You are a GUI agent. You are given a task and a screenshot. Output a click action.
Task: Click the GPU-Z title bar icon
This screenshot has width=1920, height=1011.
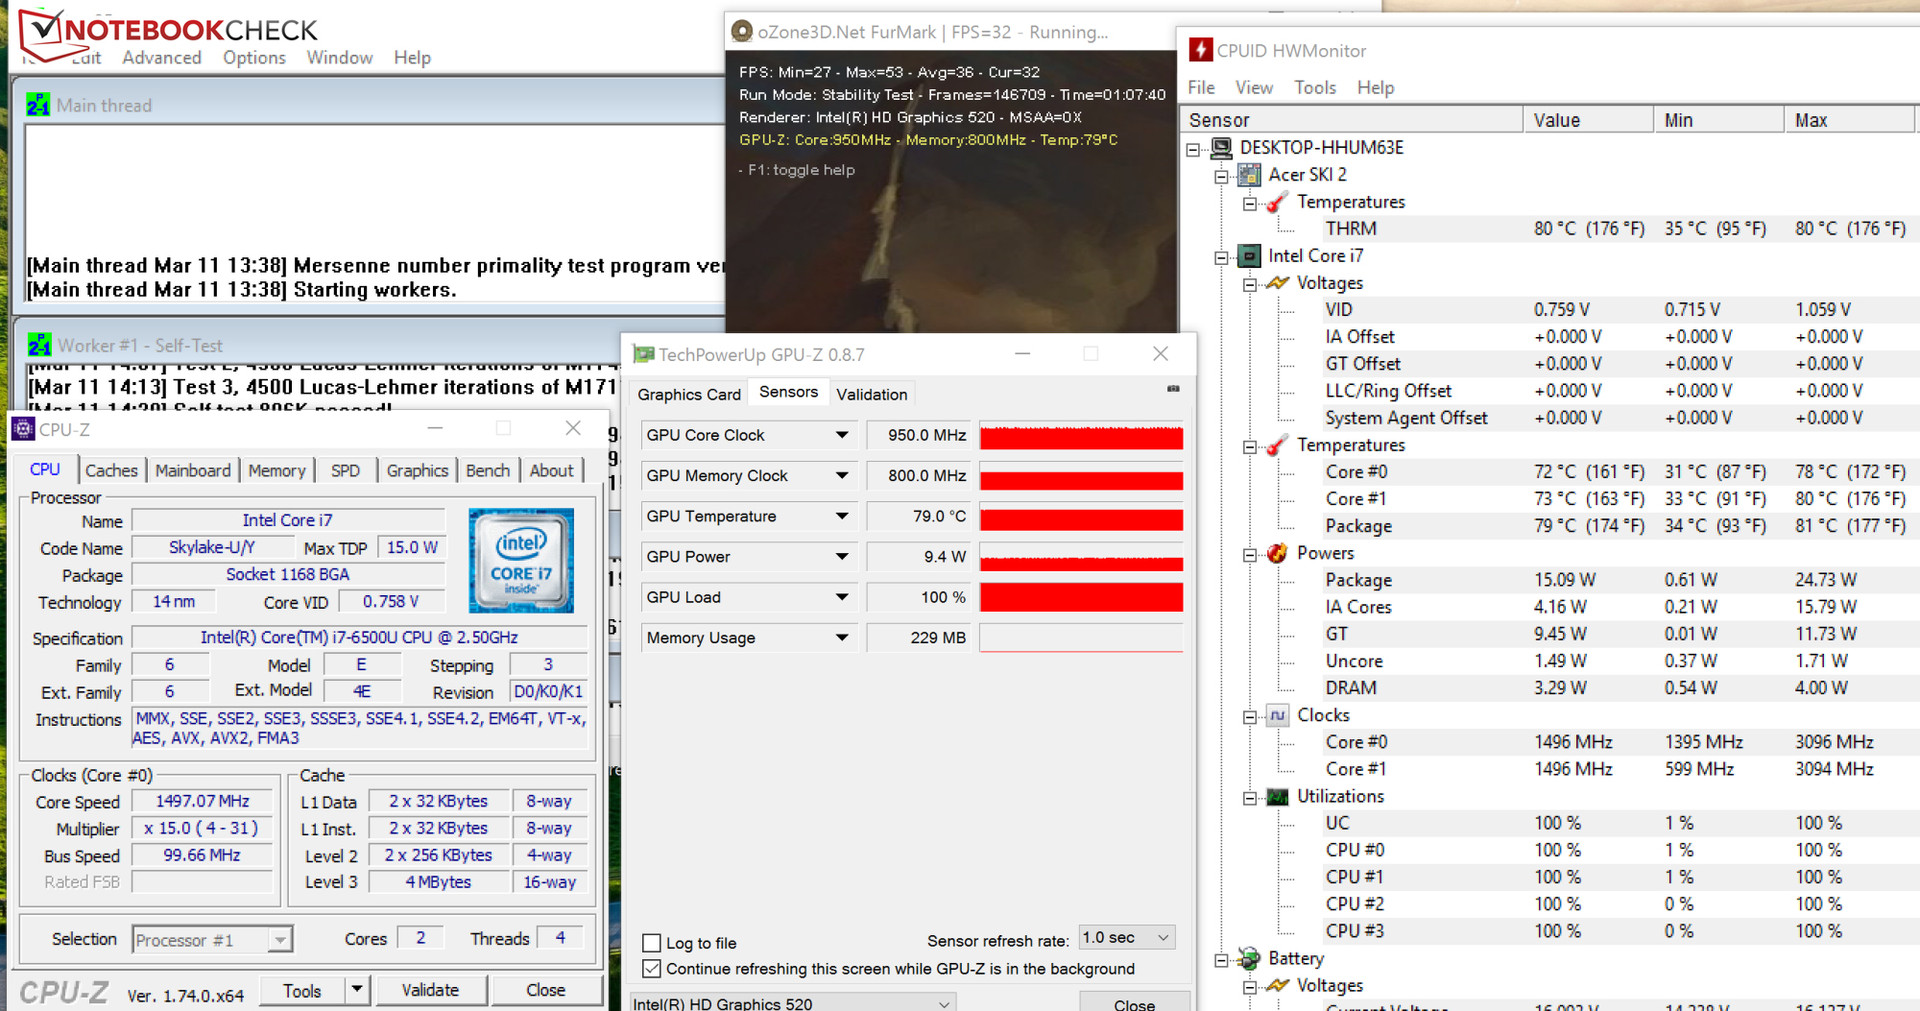click(x=643, y=355)
